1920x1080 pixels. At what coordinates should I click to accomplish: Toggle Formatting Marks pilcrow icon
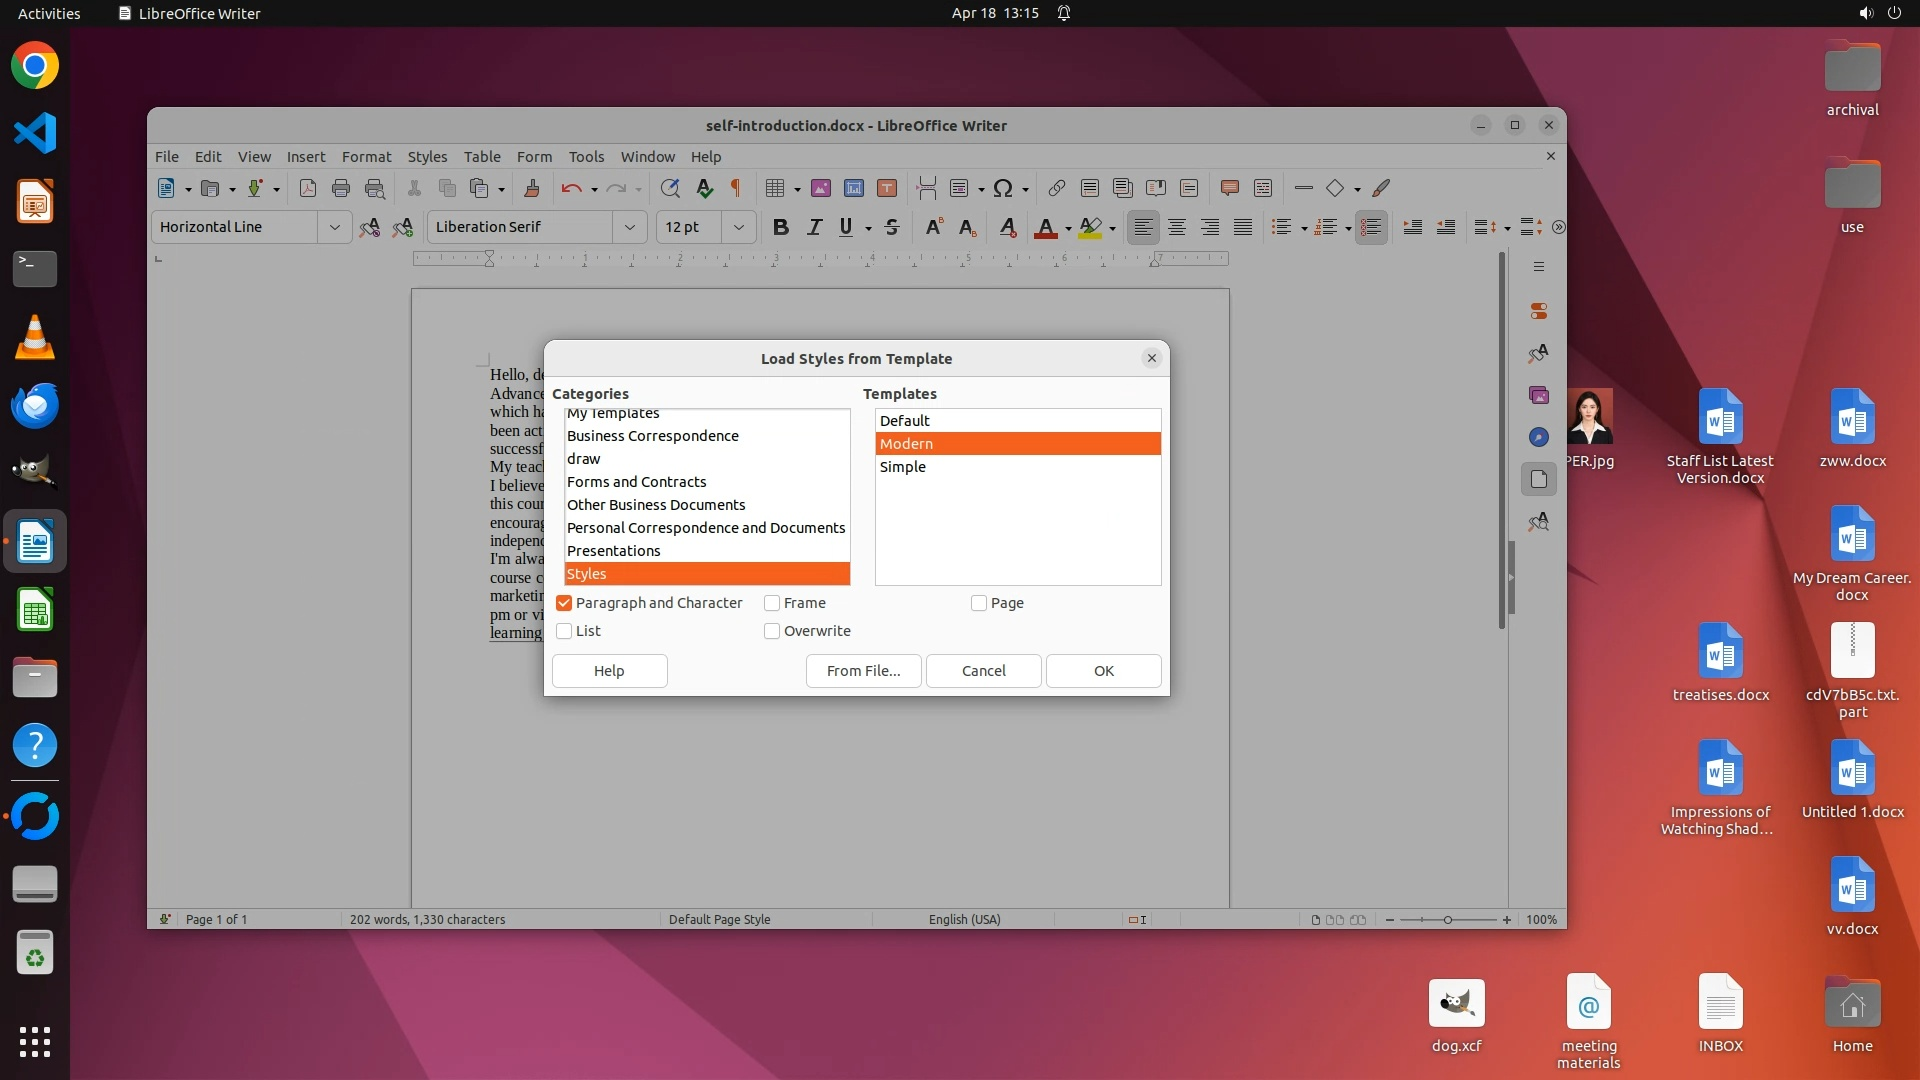click(736, 188)
